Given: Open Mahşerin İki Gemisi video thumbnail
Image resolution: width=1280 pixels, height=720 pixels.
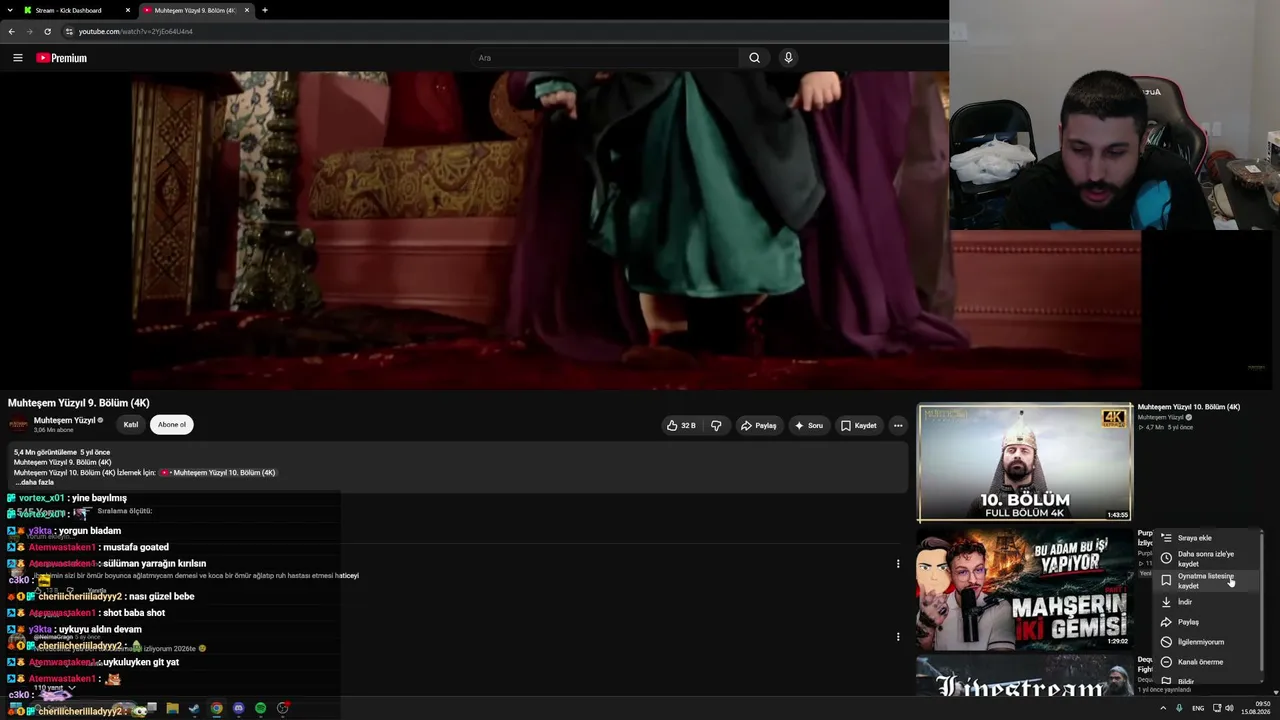Looking at the screenshot, I should coord(1025,588).
